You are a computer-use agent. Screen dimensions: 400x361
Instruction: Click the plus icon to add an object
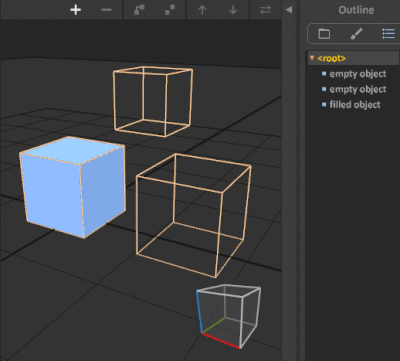pos(76,10)
